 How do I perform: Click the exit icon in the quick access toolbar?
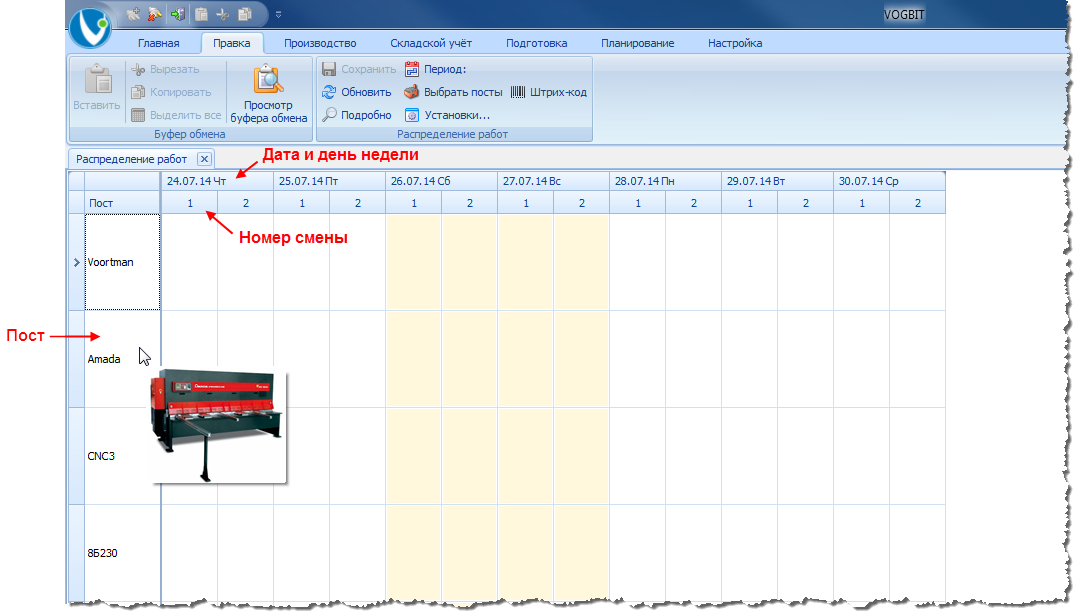(178, 15)
